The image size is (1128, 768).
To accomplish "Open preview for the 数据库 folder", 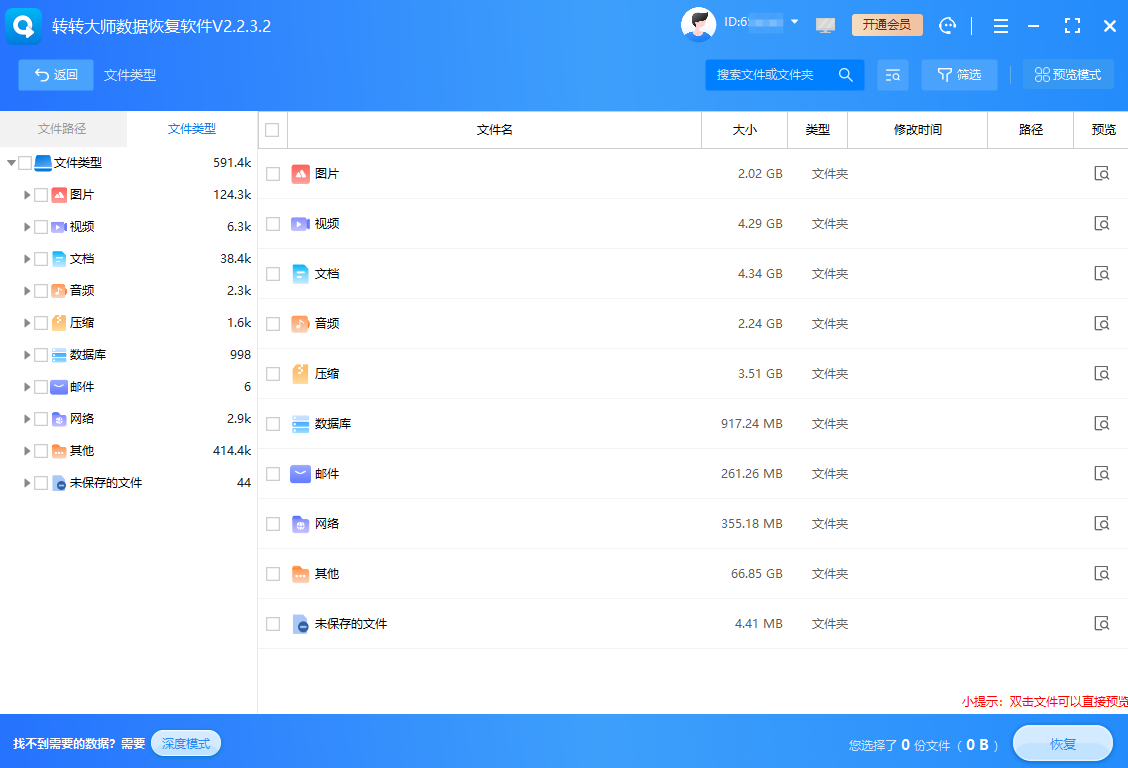I will [x=1102, y=423].
